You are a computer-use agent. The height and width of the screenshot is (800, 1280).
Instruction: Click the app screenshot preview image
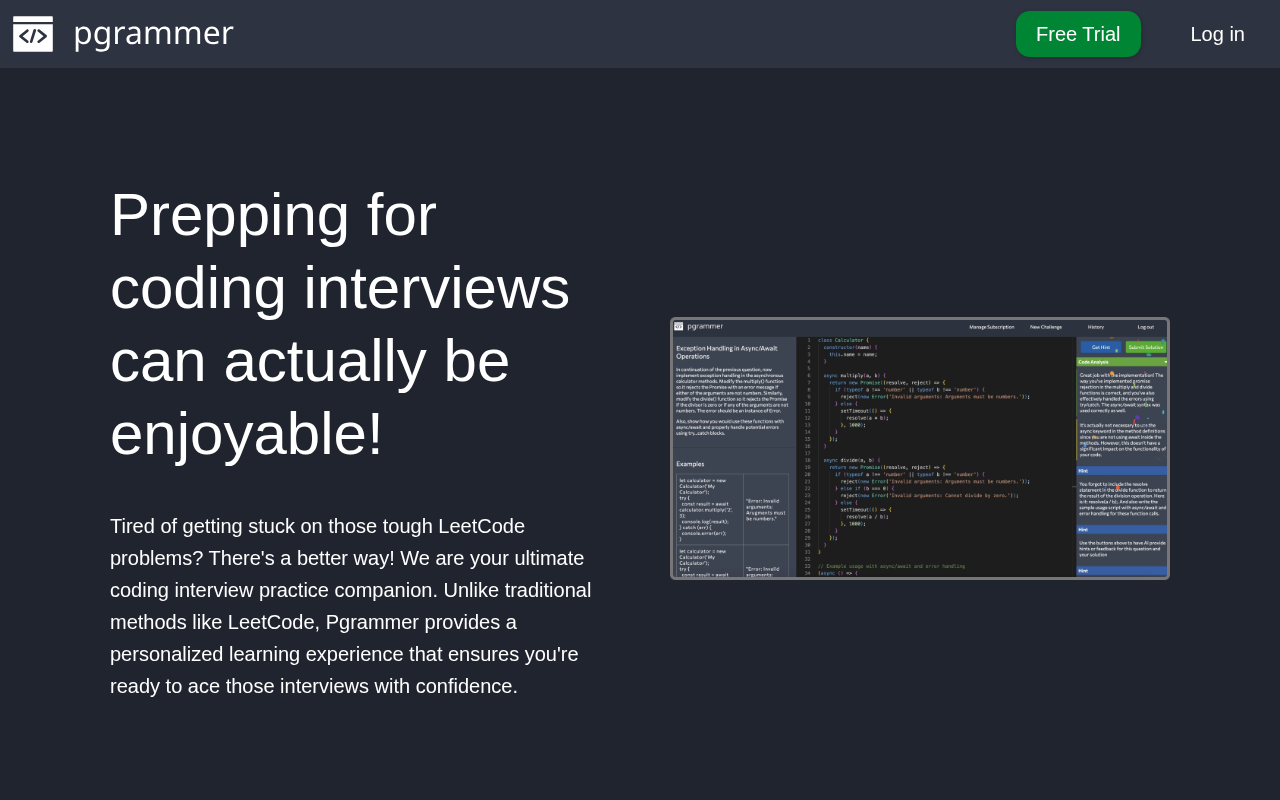point(920,448)
